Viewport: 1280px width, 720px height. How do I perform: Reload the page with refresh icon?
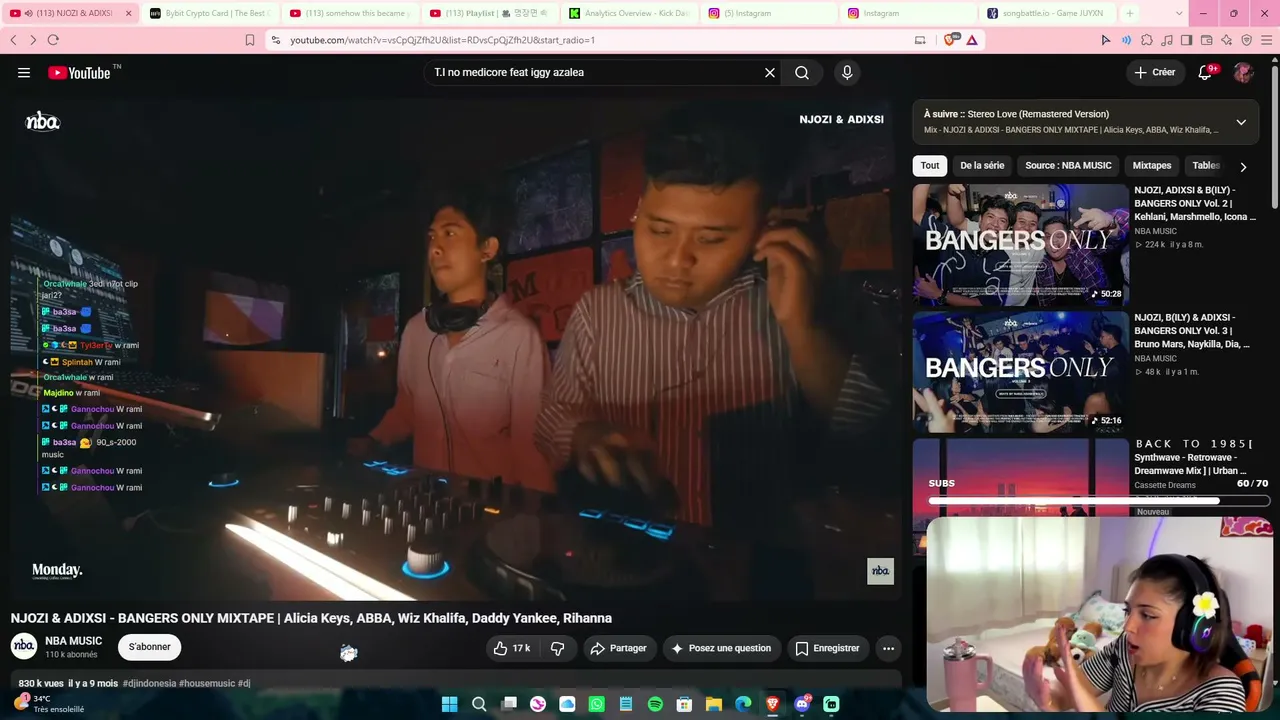click(x=53, y=40)
